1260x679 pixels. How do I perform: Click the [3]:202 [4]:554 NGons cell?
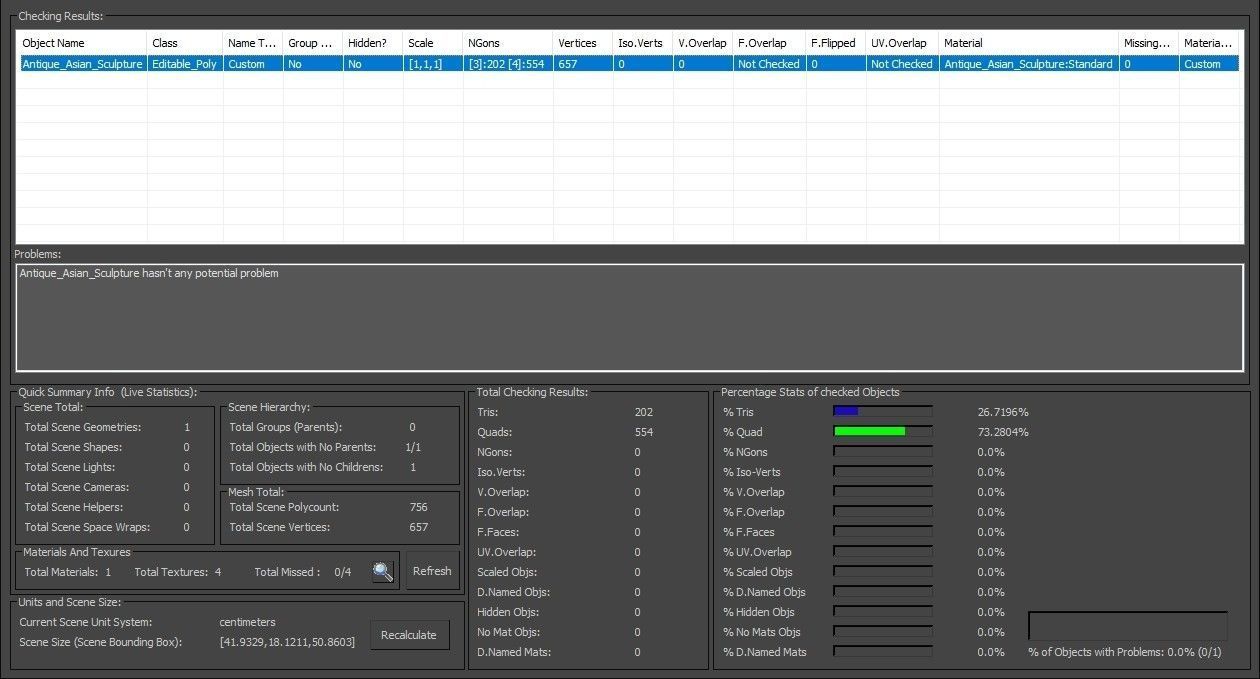click(x=508, y=64)
